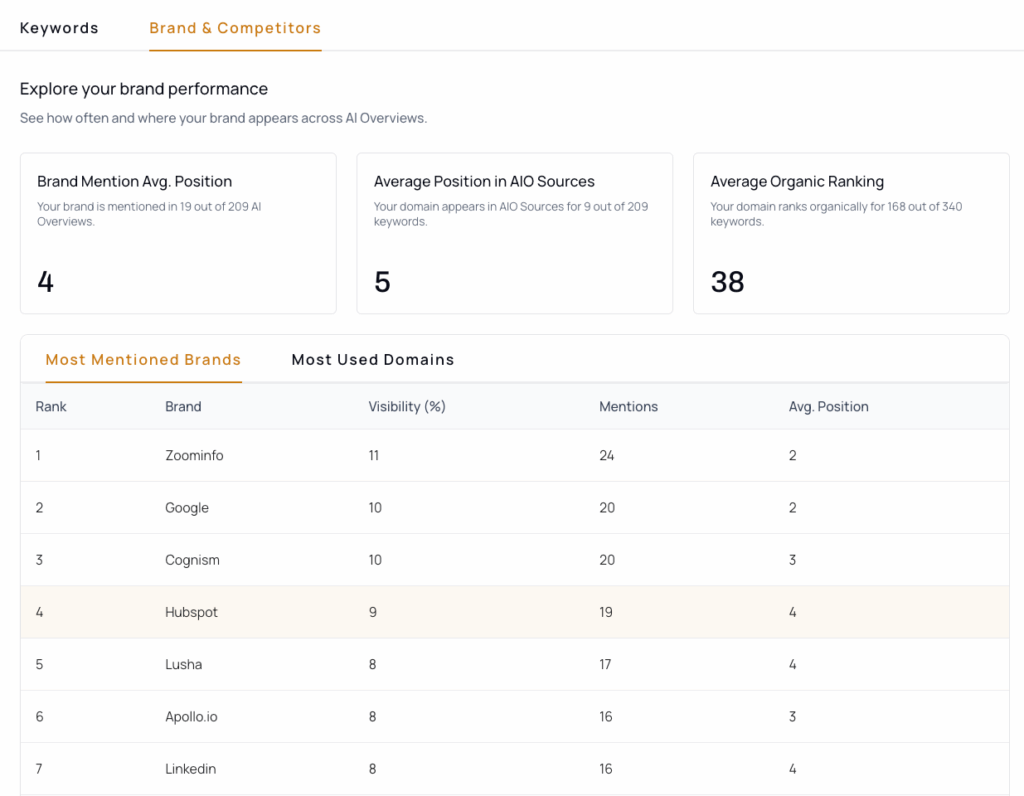Click the 'mentioned in 19 out of 209' description
The width and height of the screenshot is (1024, 796).
pos(149,214)
